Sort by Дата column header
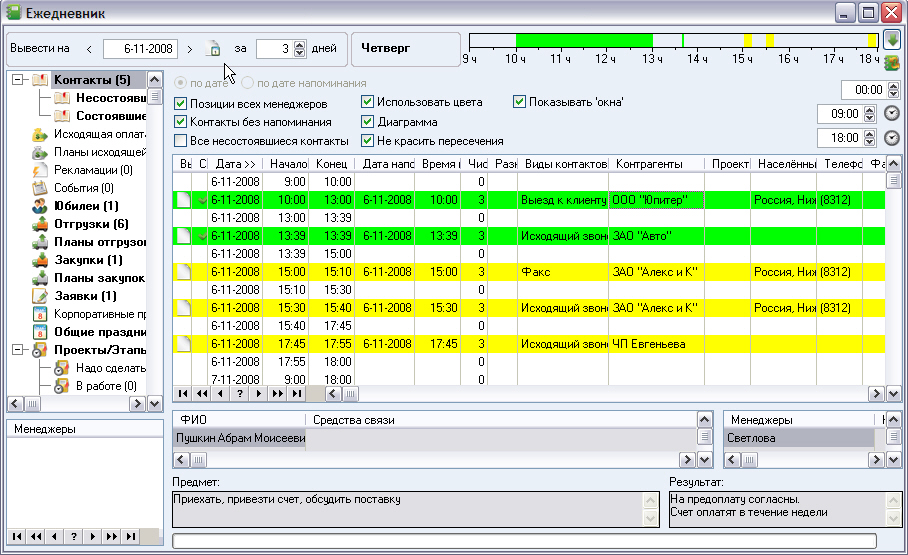This screenshot has height=555, width=908. [235, 164]
